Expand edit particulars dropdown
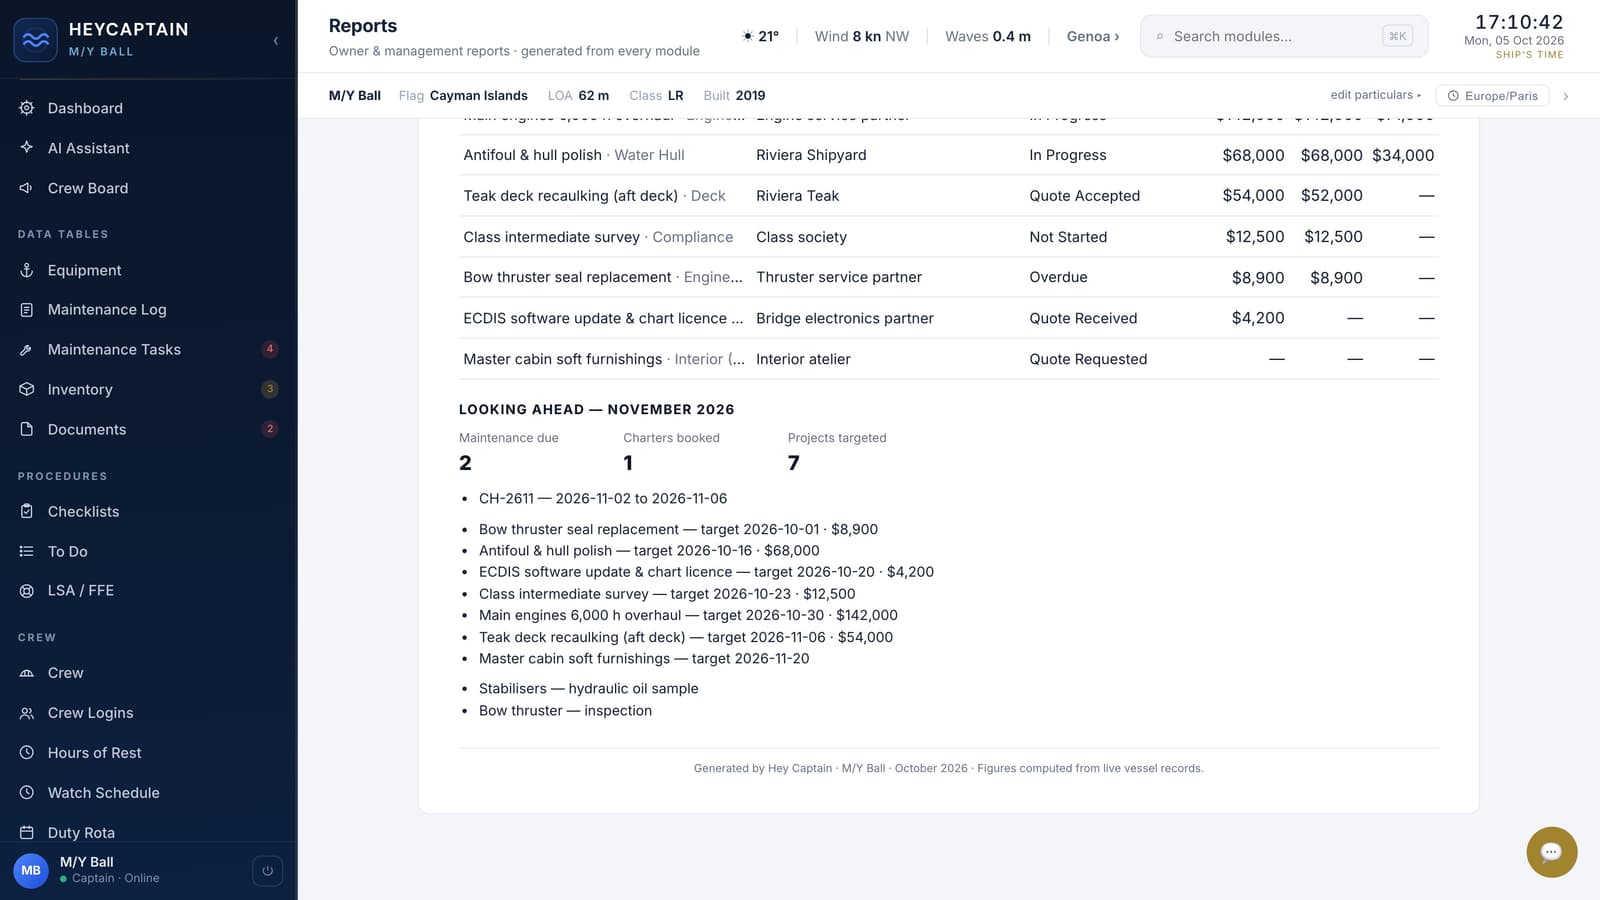The image size is (1600, 900). coord(1375,95)
